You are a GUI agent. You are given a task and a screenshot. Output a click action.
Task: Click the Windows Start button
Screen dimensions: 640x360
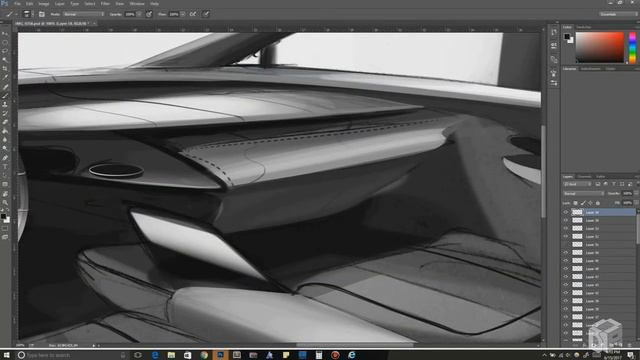(6, 355)
